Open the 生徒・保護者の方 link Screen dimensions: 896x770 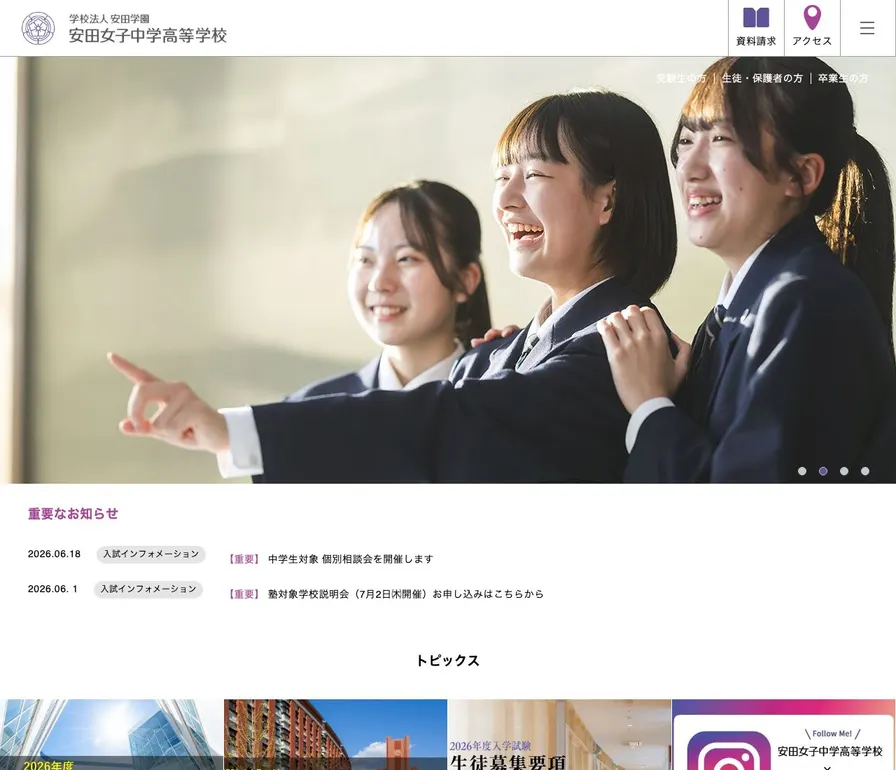pos(762,78)
